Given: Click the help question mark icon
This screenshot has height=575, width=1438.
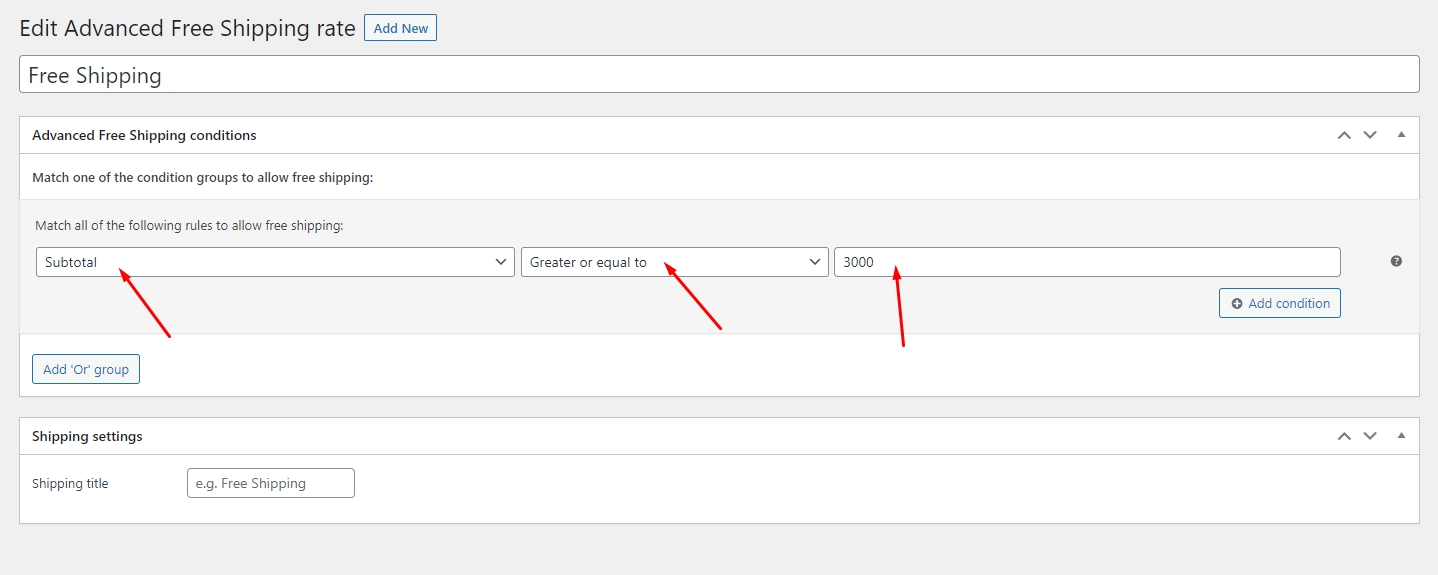Looking at the screenshot, I should pyautogui.click(x=1396, y=261).
